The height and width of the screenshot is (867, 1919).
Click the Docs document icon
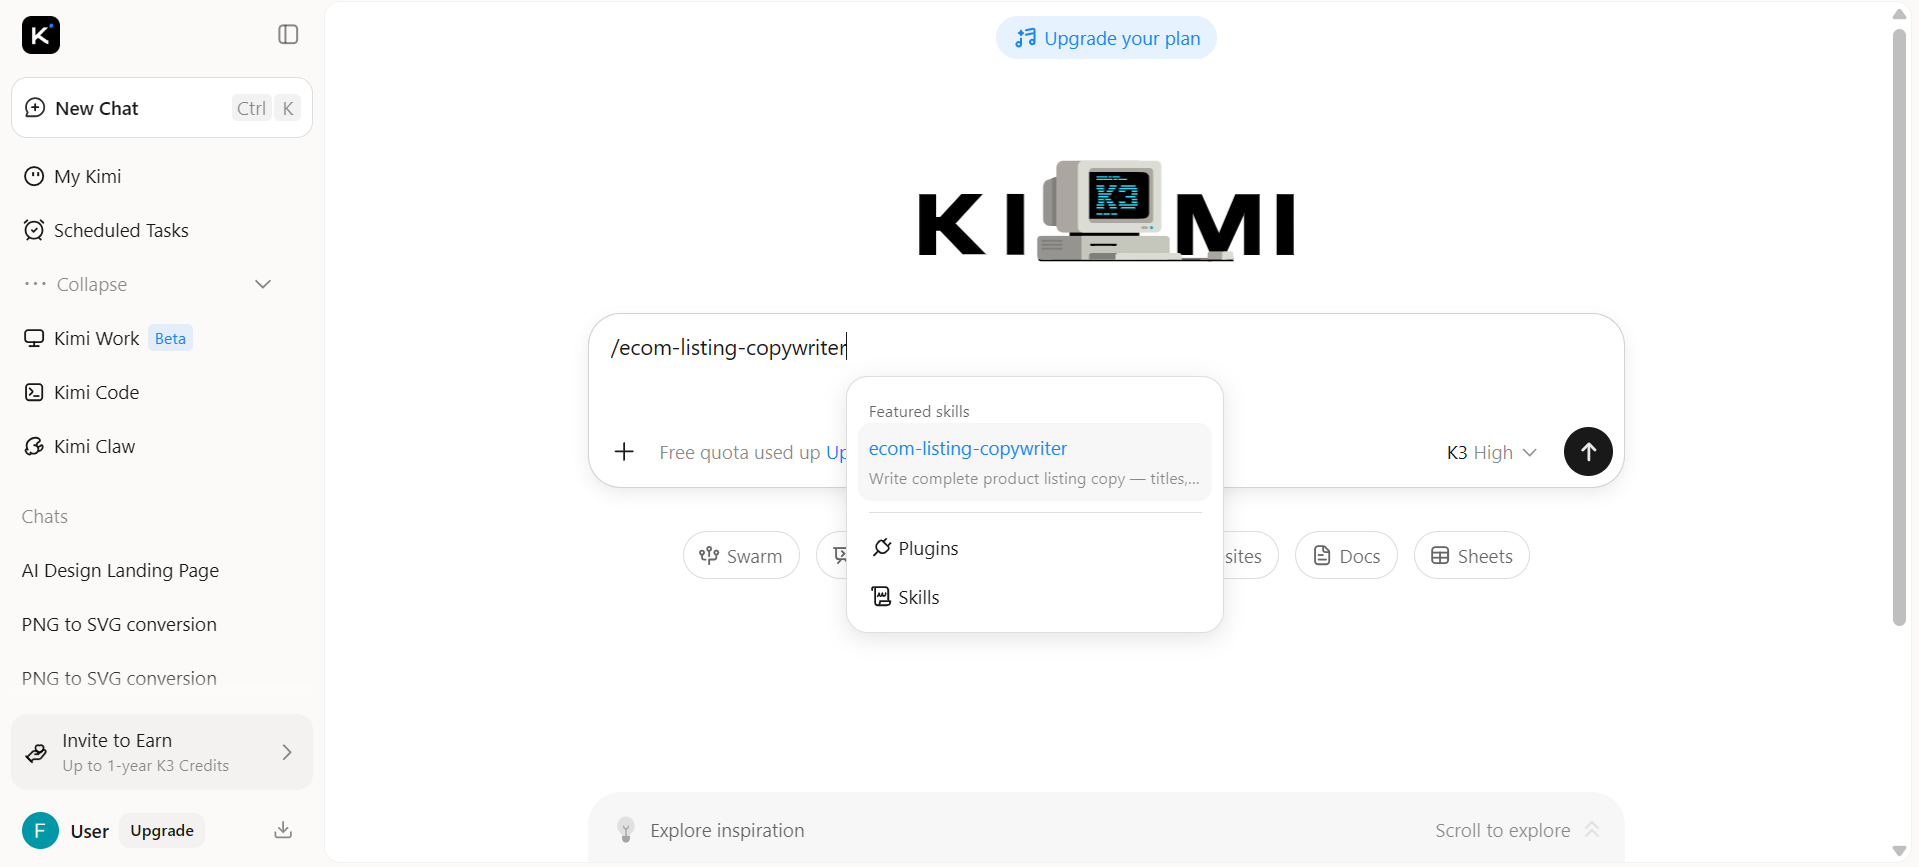(x=1322, y=555)
